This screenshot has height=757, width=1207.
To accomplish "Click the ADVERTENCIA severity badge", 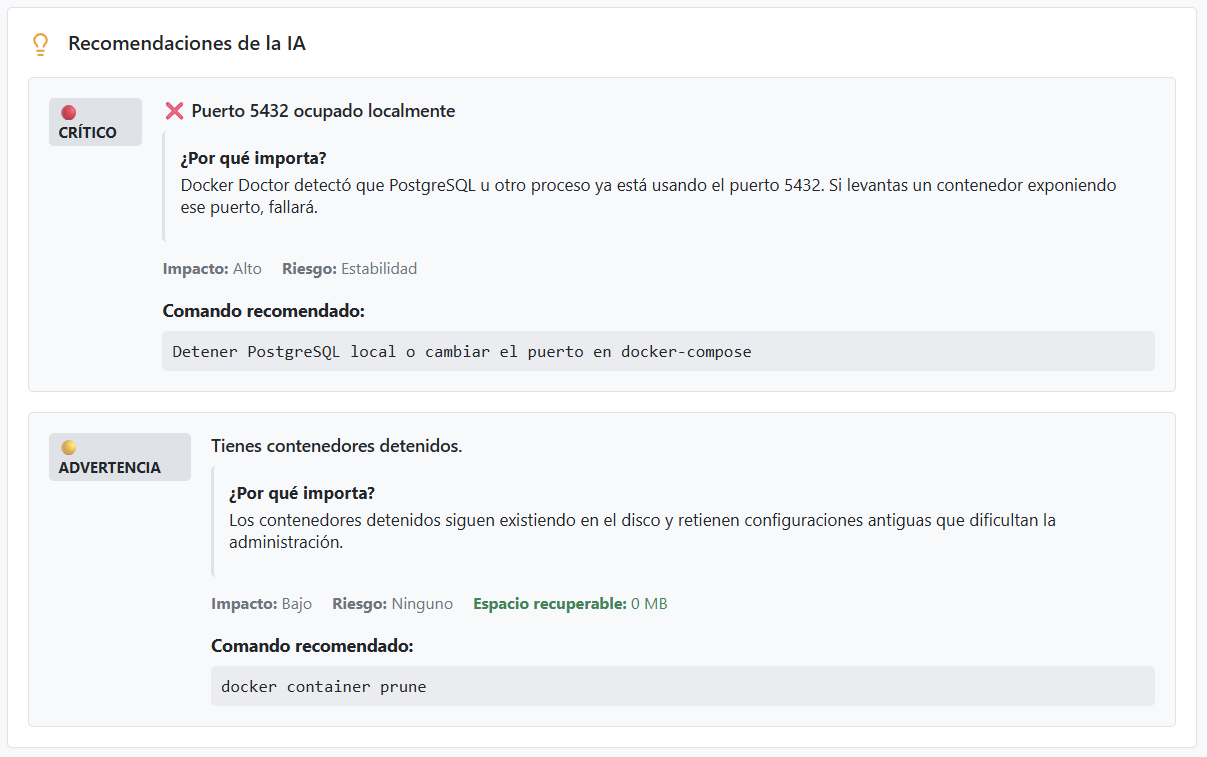I will pos(120,457).
